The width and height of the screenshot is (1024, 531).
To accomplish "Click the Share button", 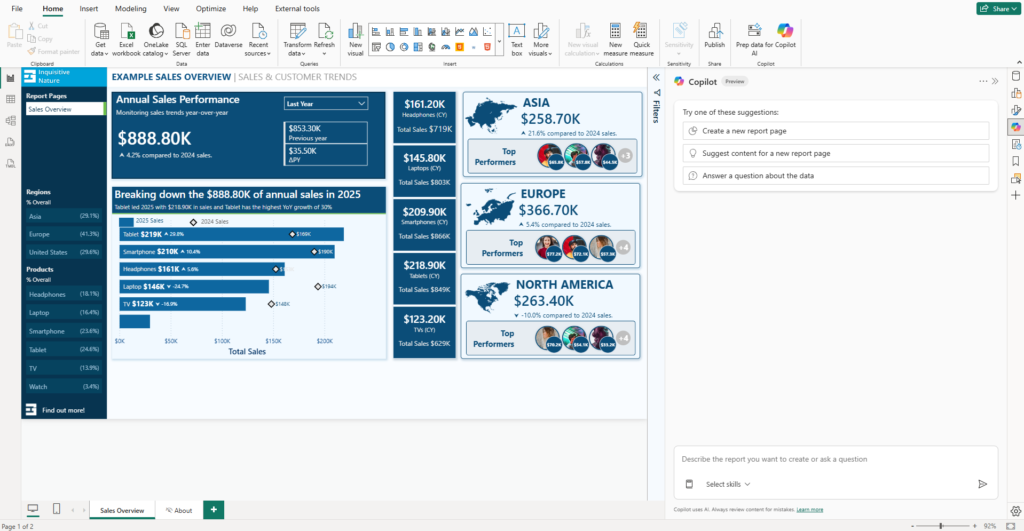I will click(998, 8).
